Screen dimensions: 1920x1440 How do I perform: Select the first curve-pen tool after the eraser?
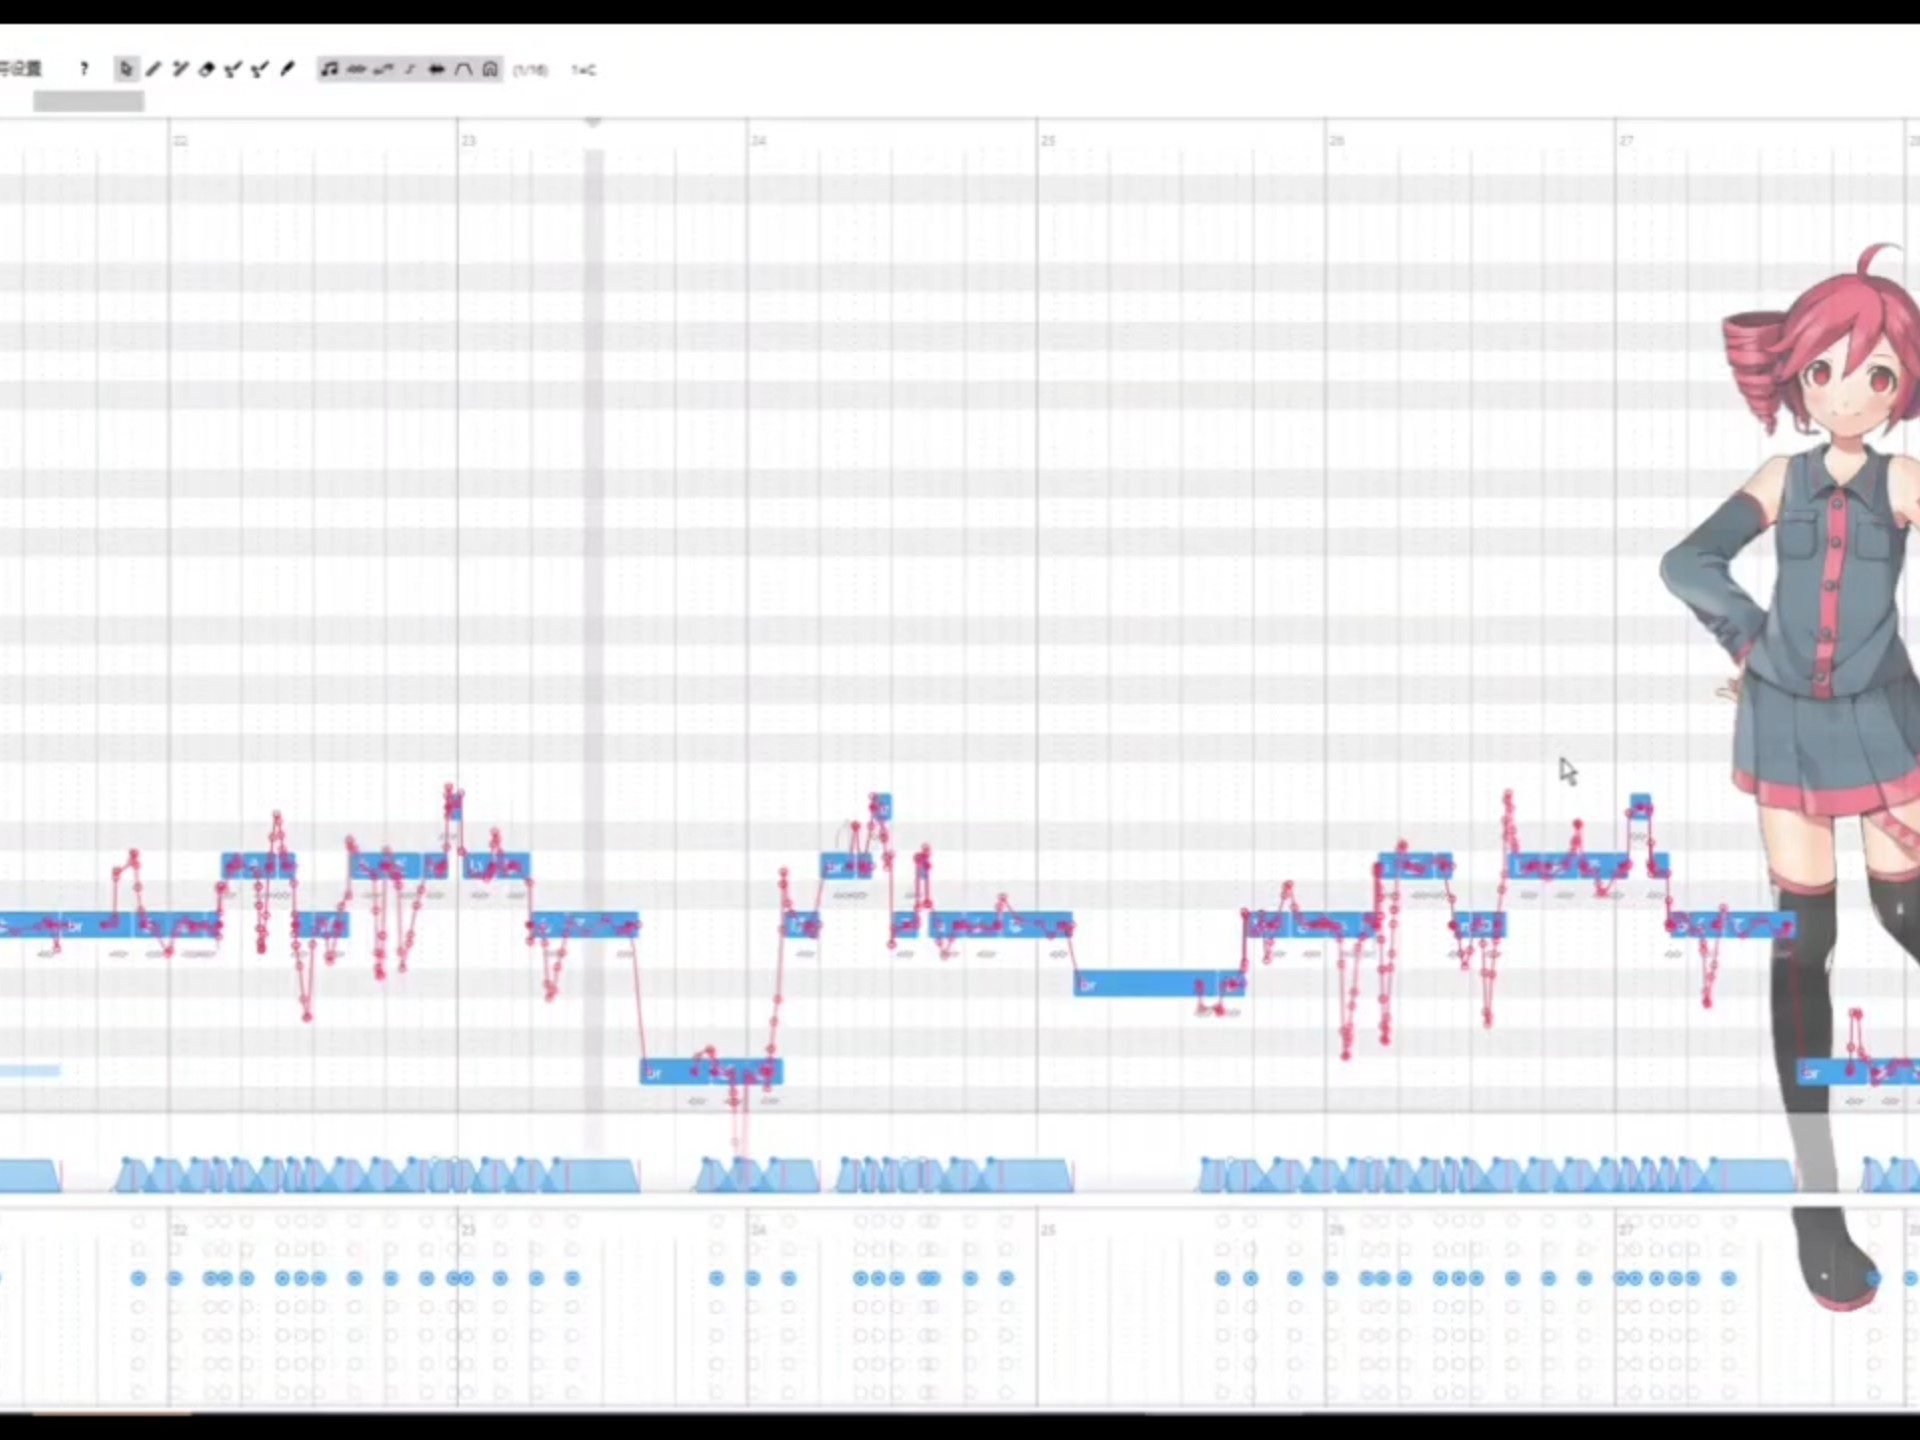coord(233,69)
